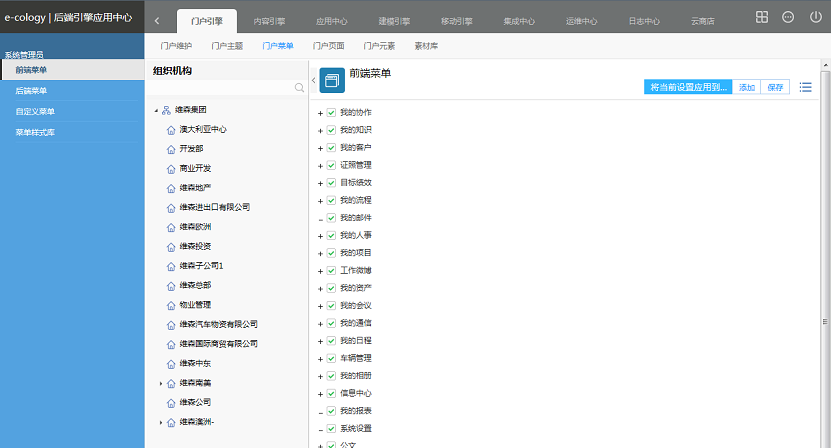This screenshot has width=831, height=448.
Task: Collapse the organization panel with the left chevron
Action: point(313,80)
